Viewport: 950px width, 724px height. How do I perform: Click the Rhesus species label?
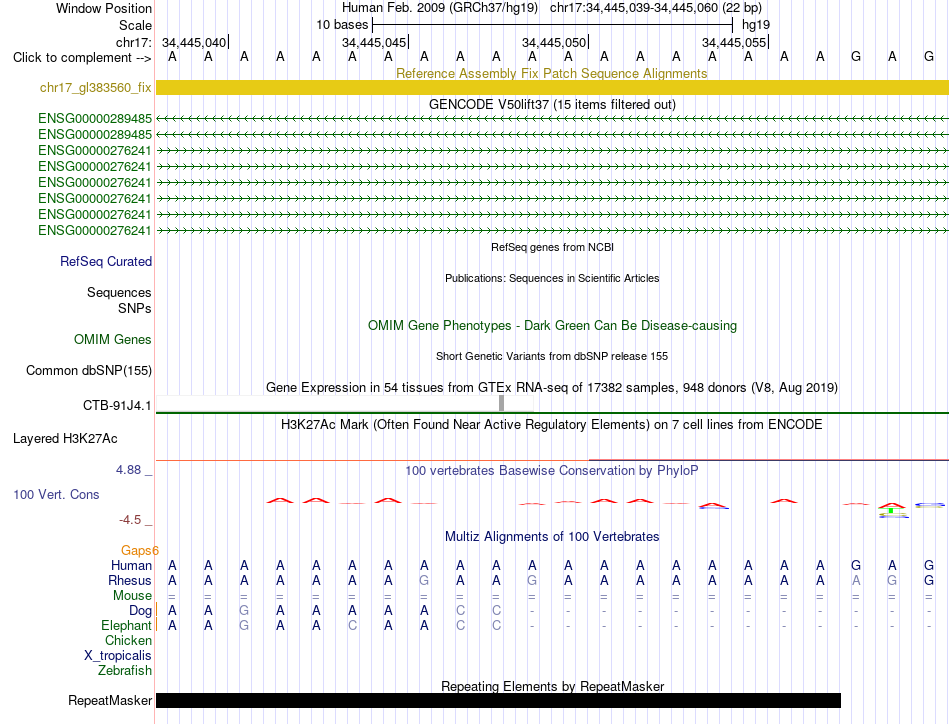(130, 580)
